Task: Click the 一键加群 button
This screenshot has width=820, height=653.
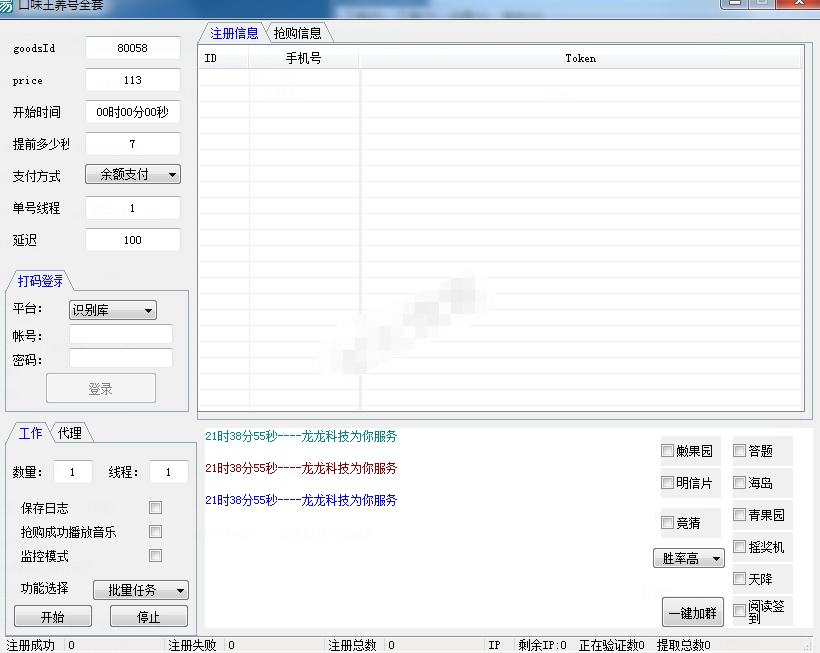Action: 693,612
